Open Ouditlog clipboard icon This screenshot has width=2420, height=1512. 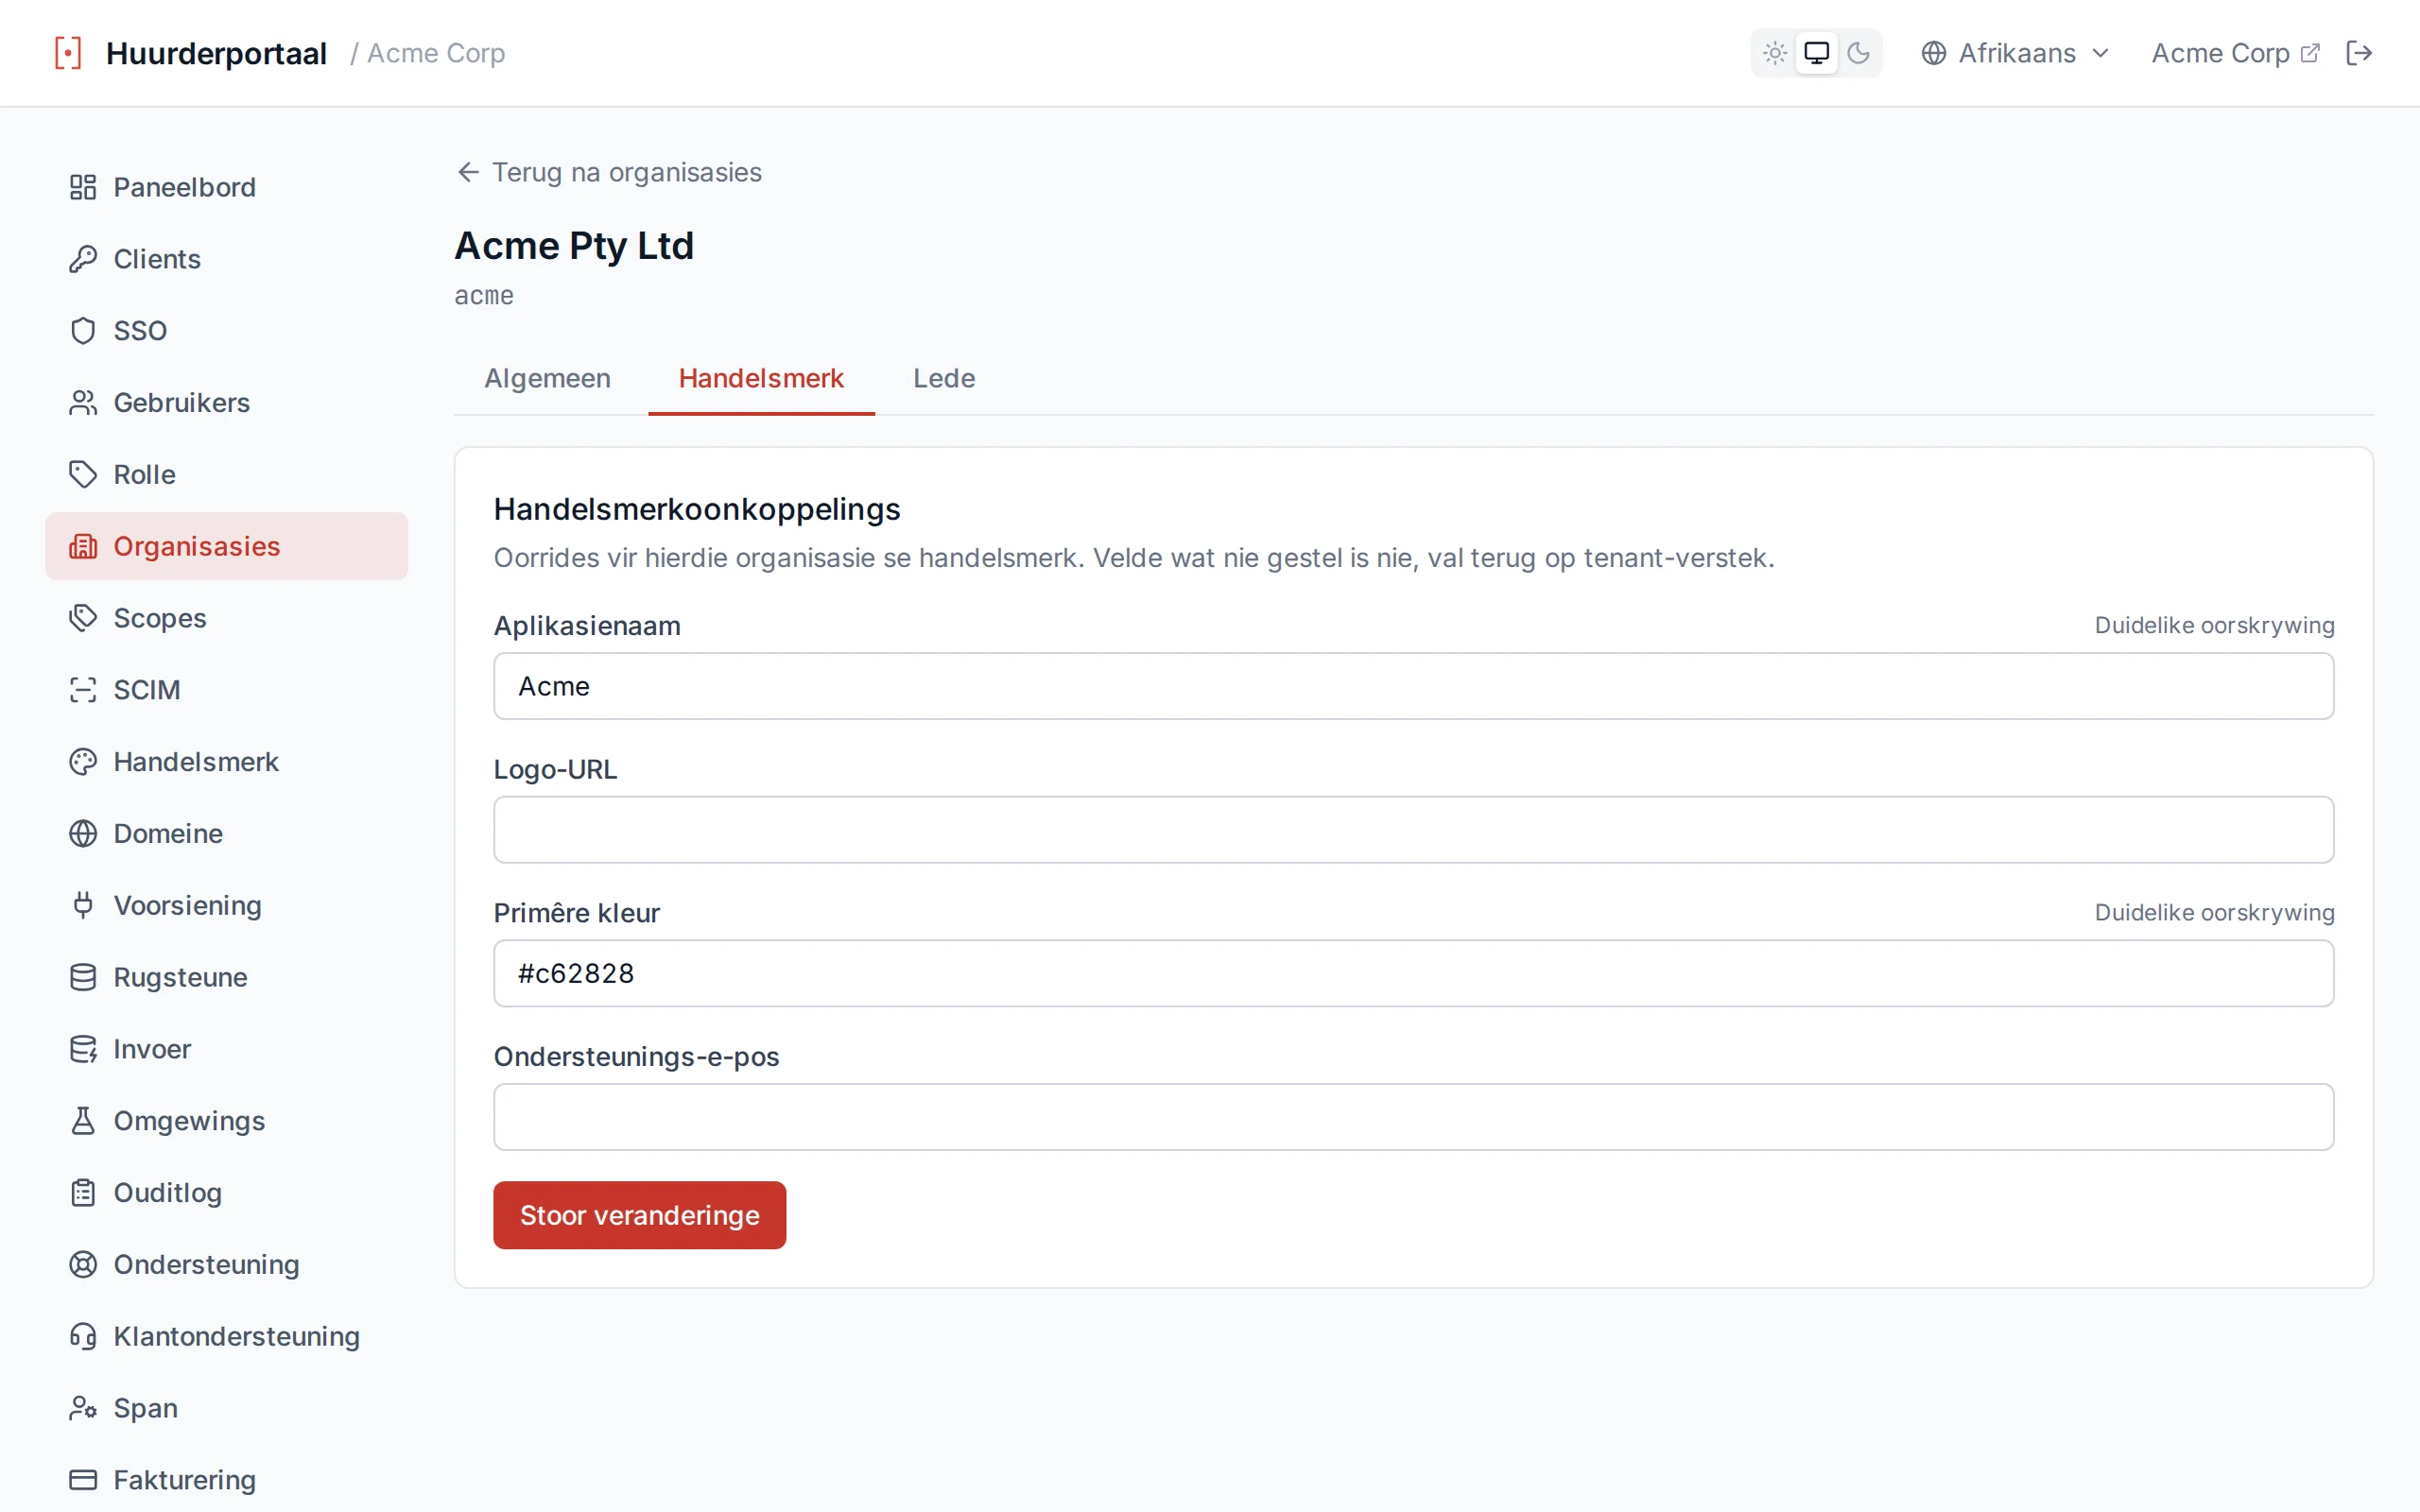83,1193
